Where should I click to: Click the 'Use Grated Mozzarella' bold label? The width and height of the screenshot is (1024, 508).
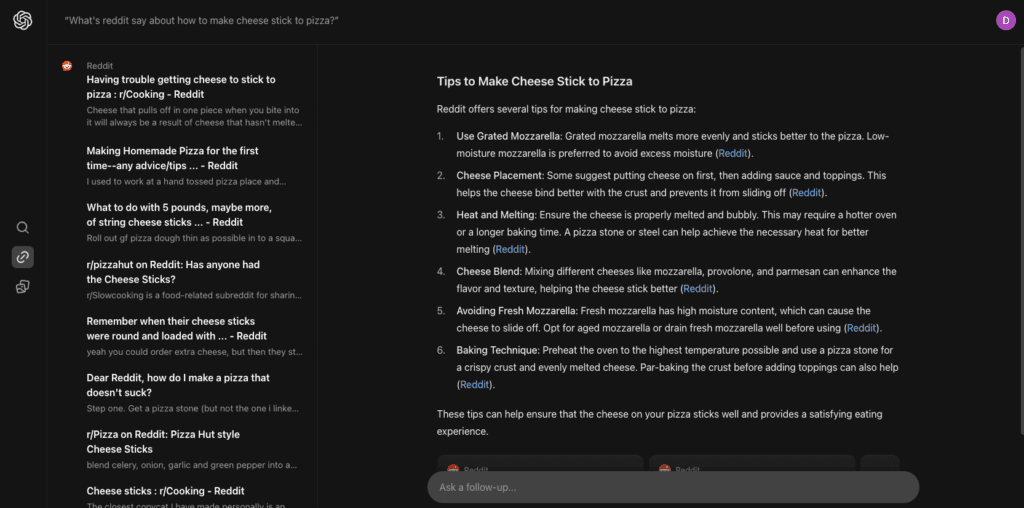pyautogui.click(x=508, y=136)
